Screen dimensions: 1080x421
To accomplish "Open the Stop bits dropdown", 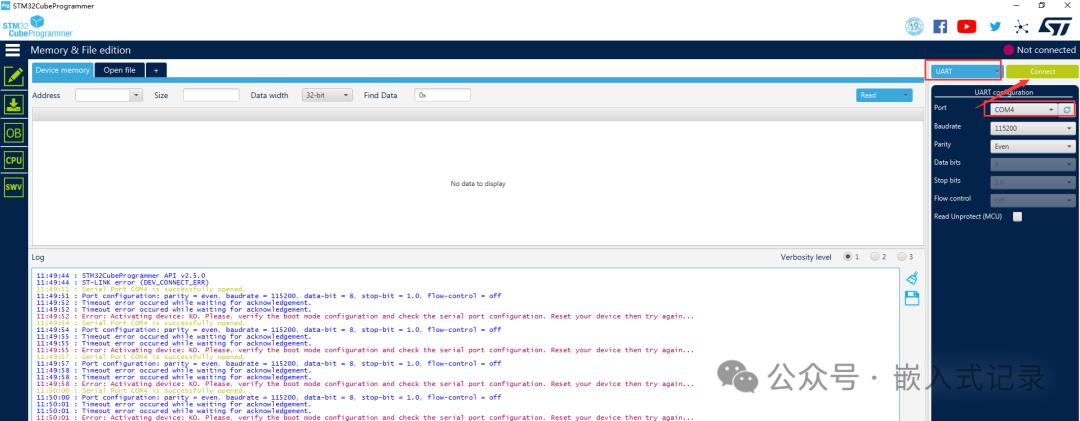I will coord(1032,182).
